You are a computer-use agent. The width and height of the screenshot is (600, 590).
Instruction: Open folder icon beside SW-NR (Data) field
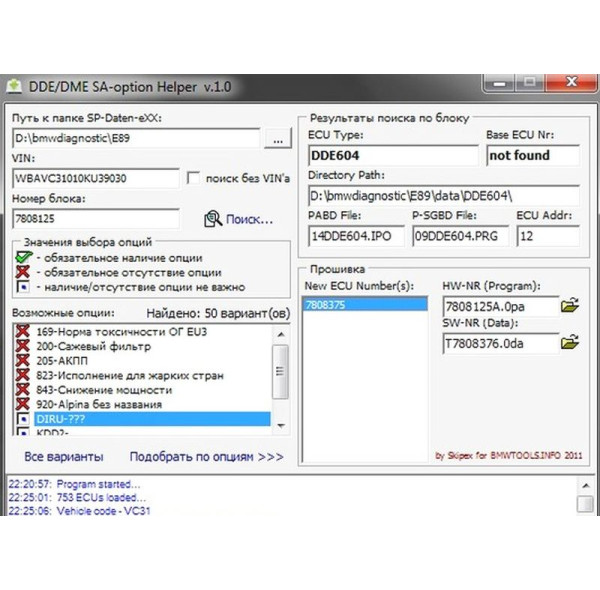[x=569, y=342]
